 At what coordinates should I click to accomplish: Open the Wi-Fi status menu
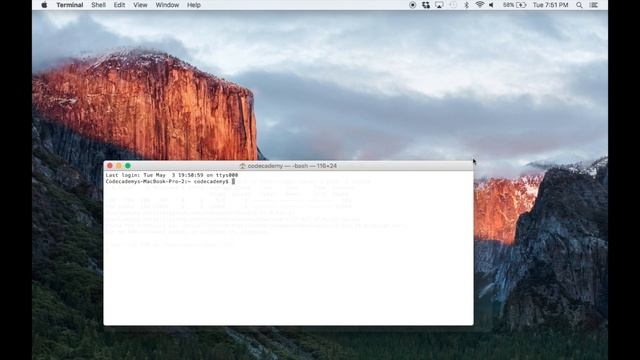(480, 5)
